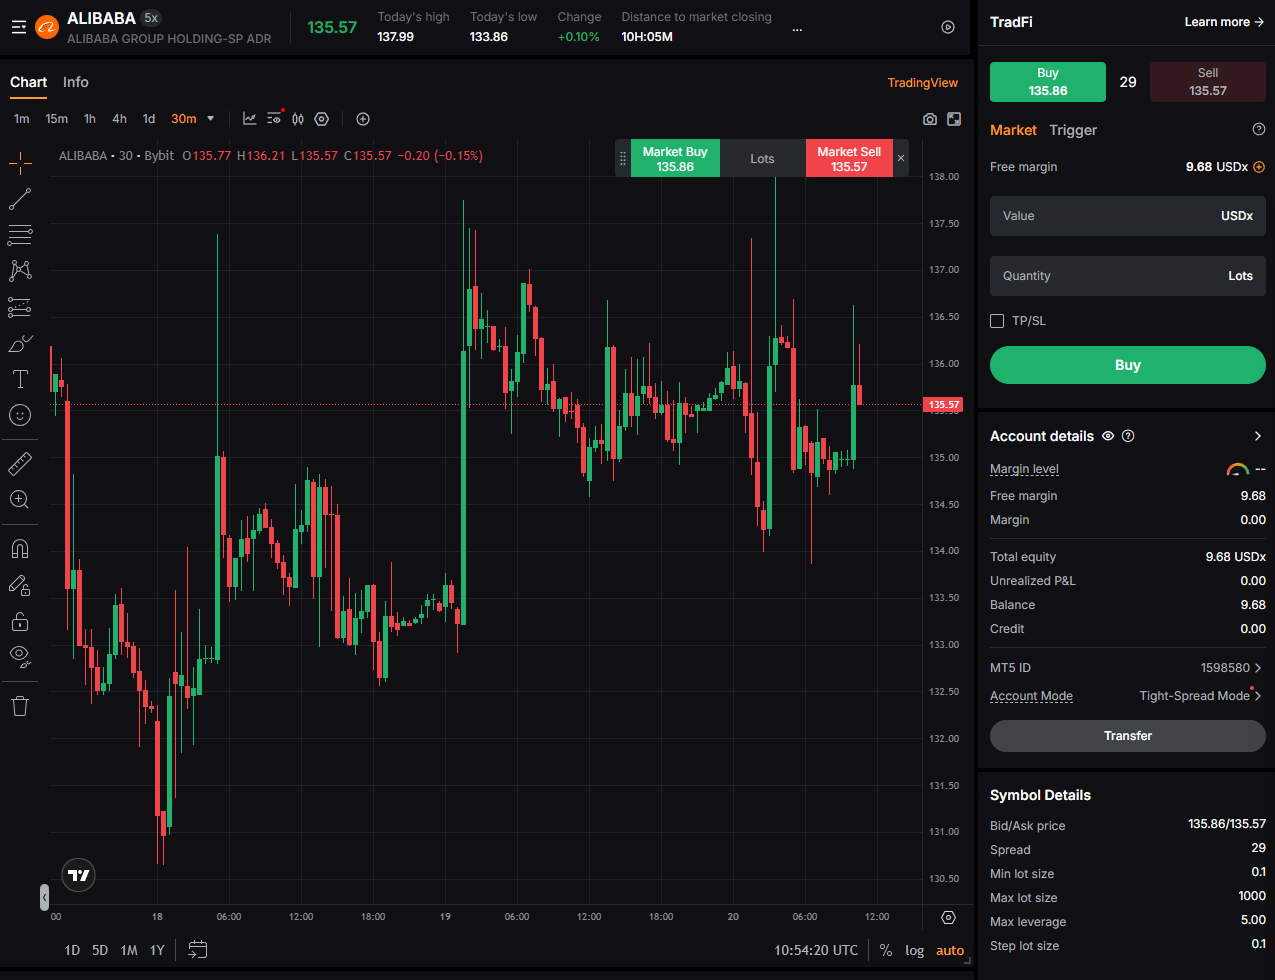Open the TradingView link
The height and width of the screenshot is (980, 1275).
point(923,83)
